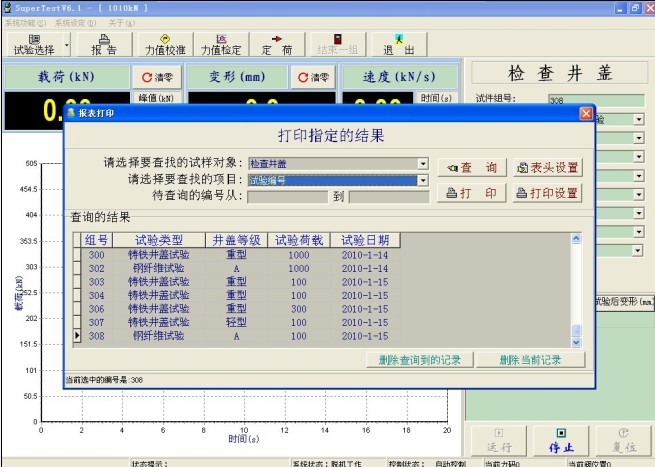This screenshot has width=655, height=467.
Task: Click the 组号 column header
Action: pos(96,240)
